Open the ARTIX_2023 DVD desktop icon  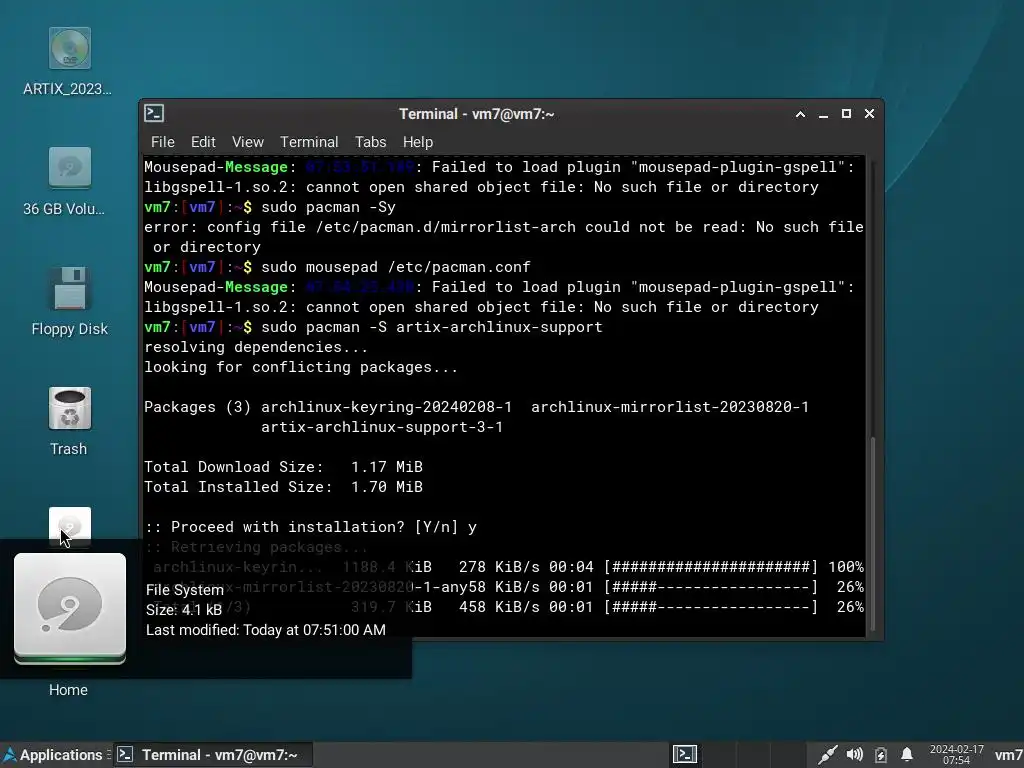click(x=69, y=48)
